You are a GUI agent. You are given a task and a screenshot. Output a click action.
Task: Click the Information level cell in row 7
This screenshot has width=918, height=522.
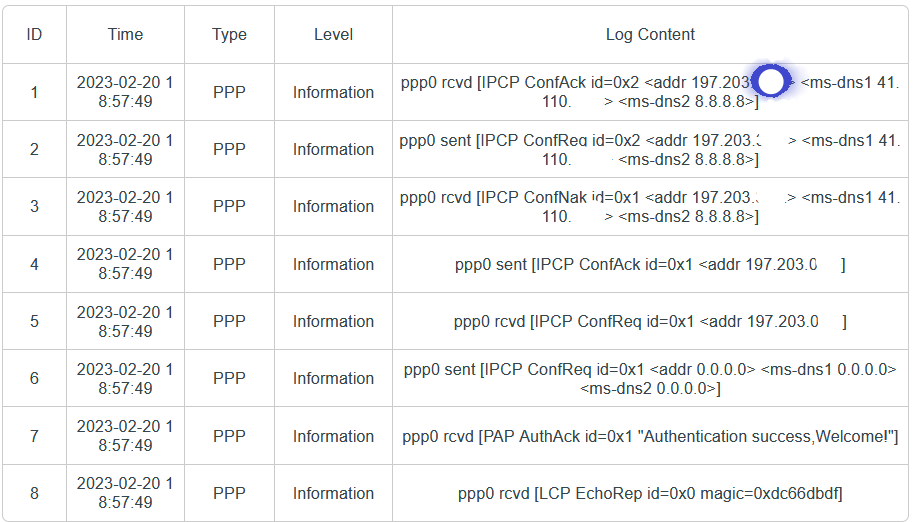(x=333, y=436)
